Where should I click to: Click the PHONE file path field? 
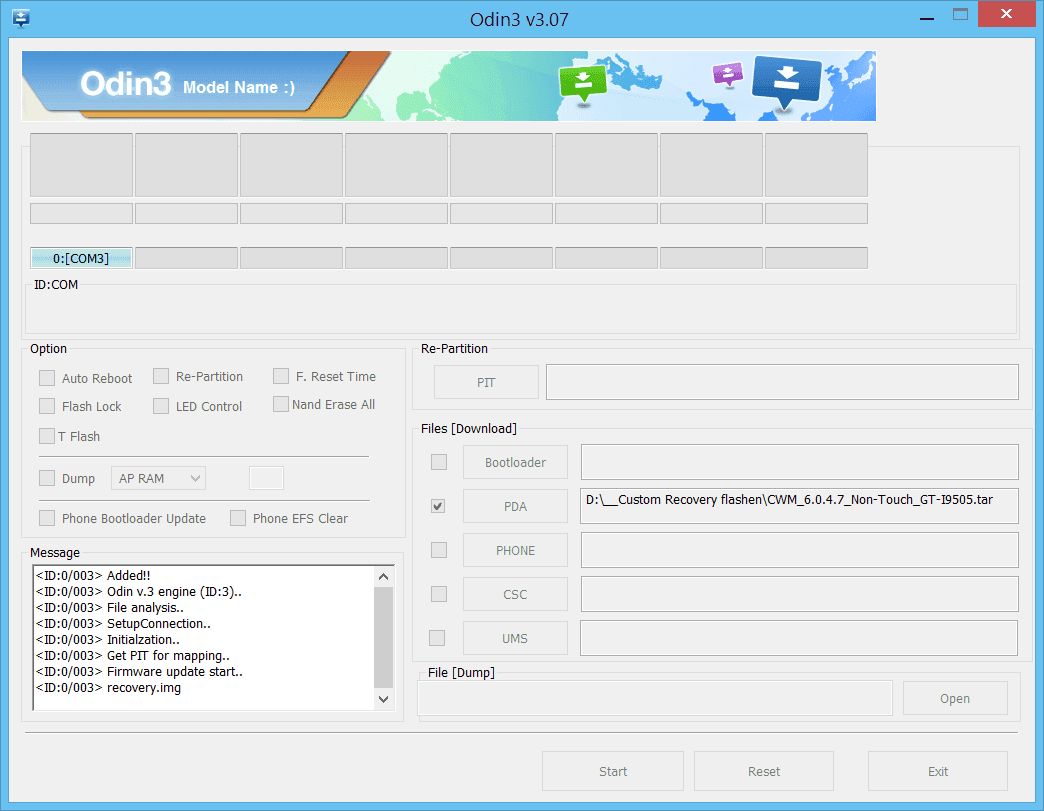[800, 550]
